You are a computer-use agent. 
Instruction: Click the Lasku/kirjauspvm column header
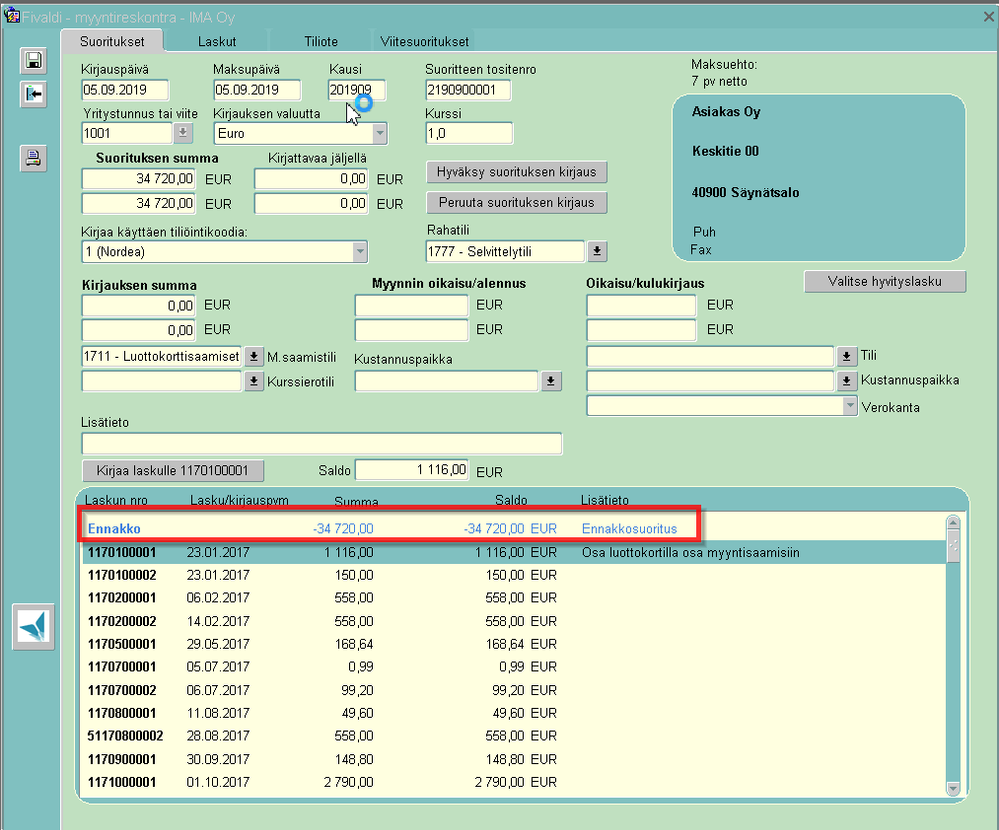[240, 501]
